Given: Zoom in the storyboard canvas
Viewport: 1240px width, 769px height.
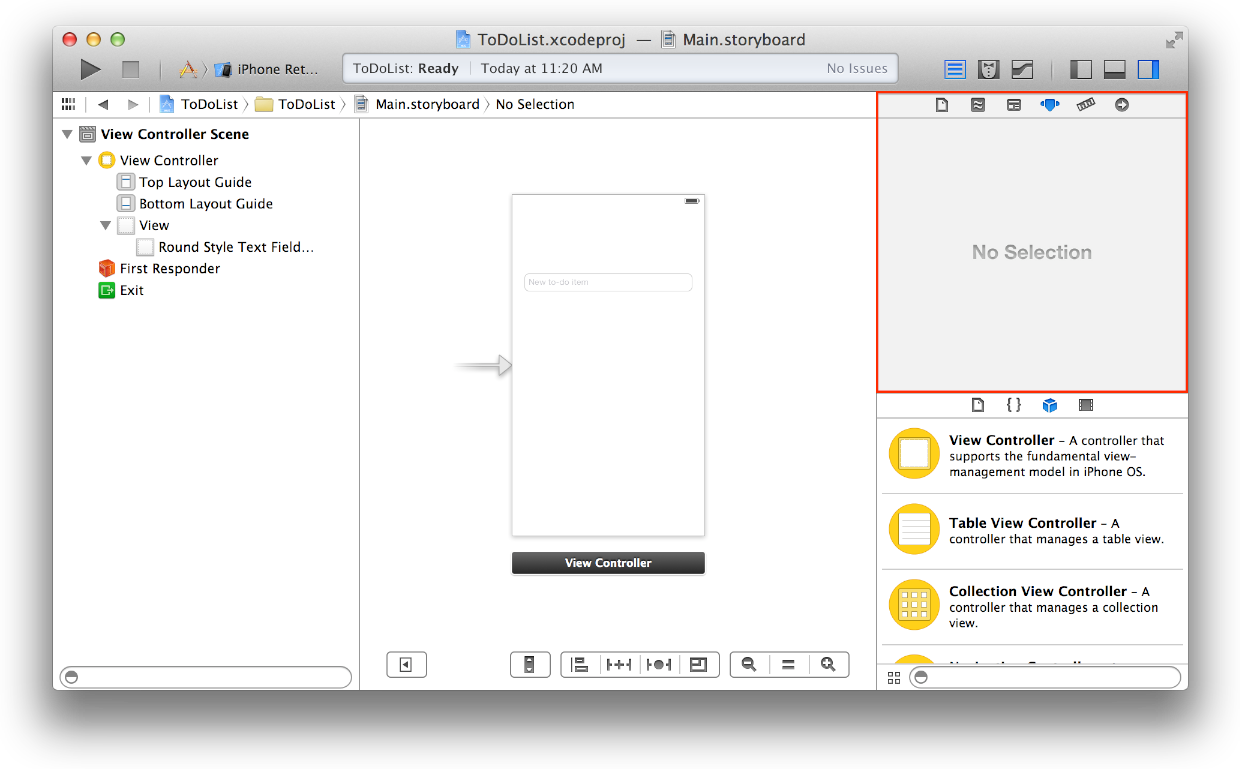Looking at the screenshot, I should pos(828,664).
